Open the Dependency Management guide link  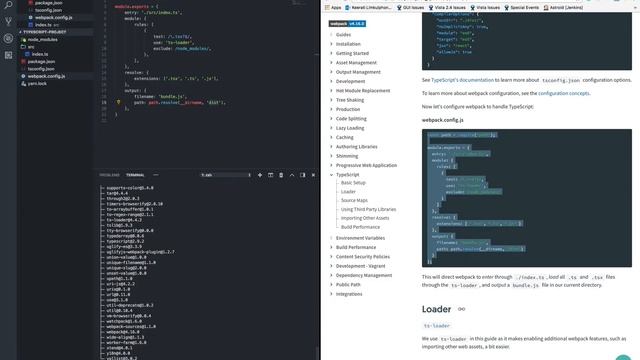[364, 276]
